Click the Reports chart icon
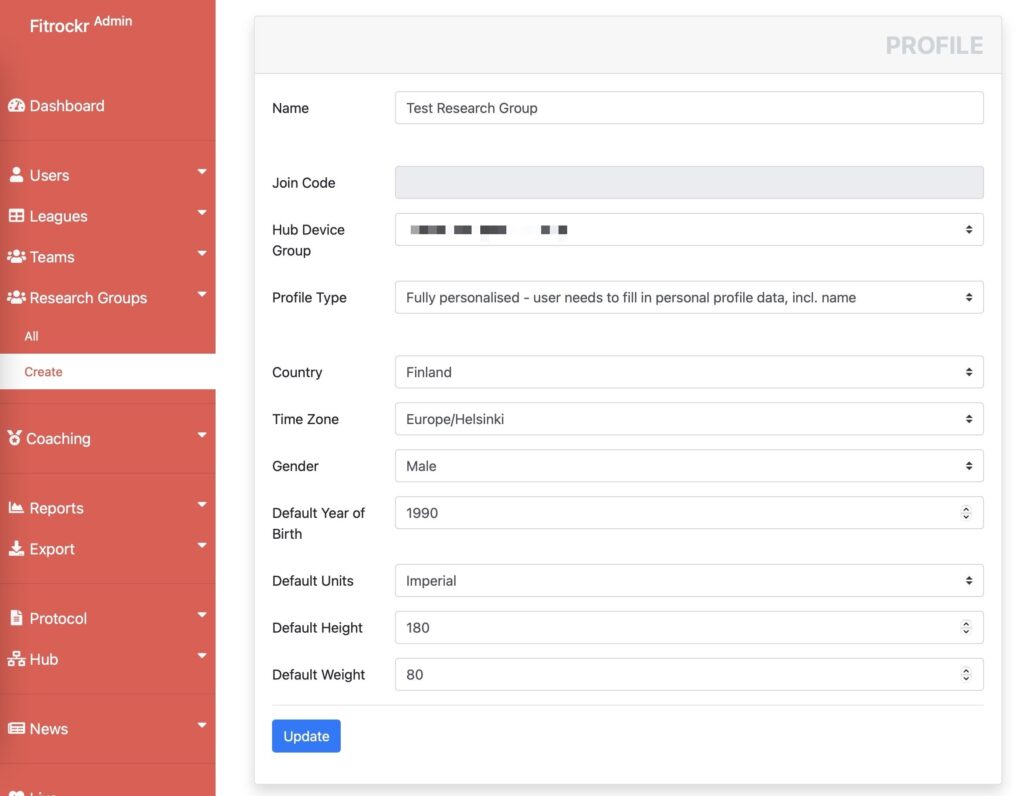This screenshot has height=796, width=1024. click(x=16, y=507)
